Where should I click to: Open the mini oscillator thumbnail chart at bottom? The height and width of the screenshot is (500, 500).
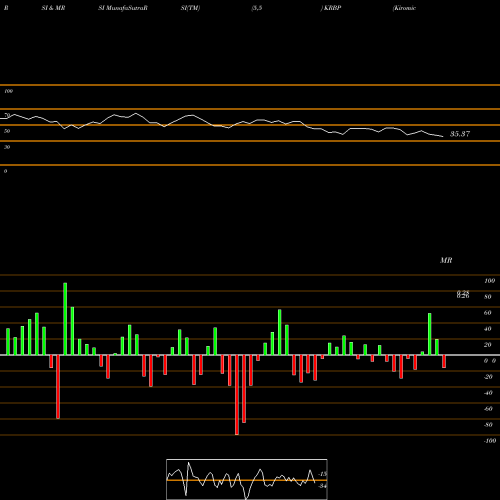[247, 479]
